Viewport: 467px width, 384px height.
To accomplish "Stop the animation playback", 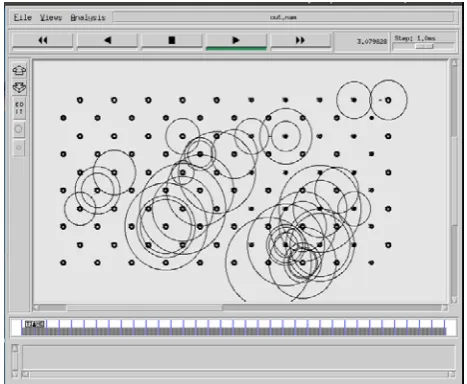I will (x=172, y=41).
